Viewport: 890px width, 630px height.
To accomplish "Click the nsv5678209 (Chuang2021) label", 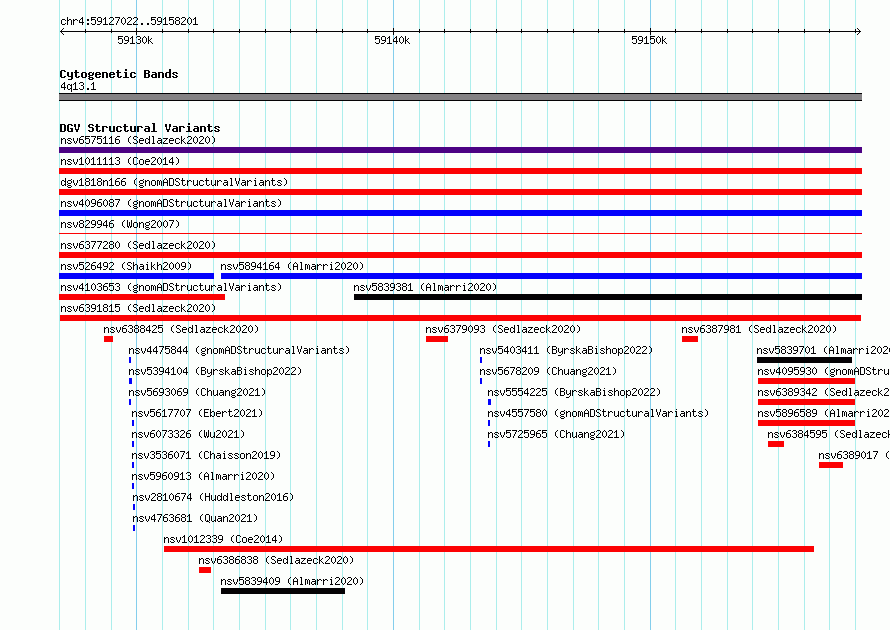I will tap(548, 371).
